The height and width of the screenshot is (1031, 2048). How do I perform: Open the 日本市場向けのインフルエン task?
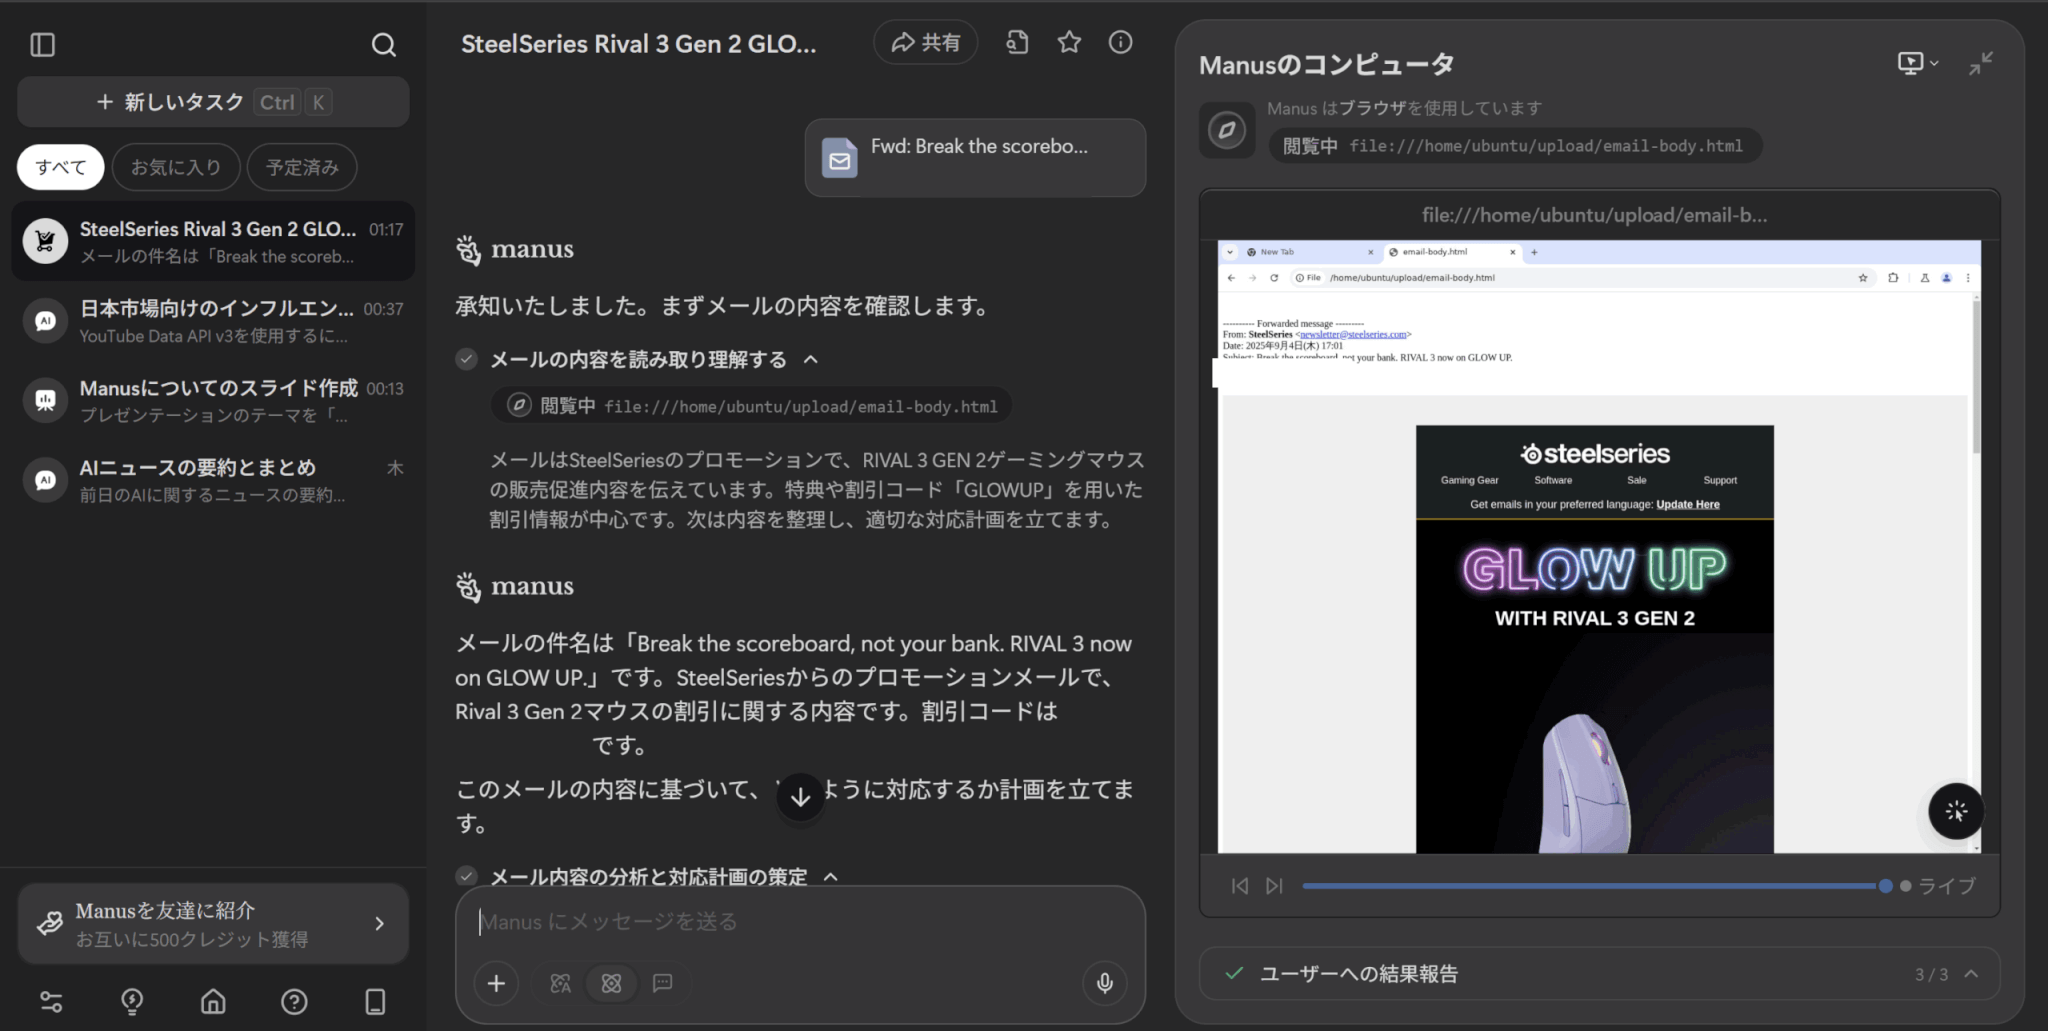click(213, 321)
